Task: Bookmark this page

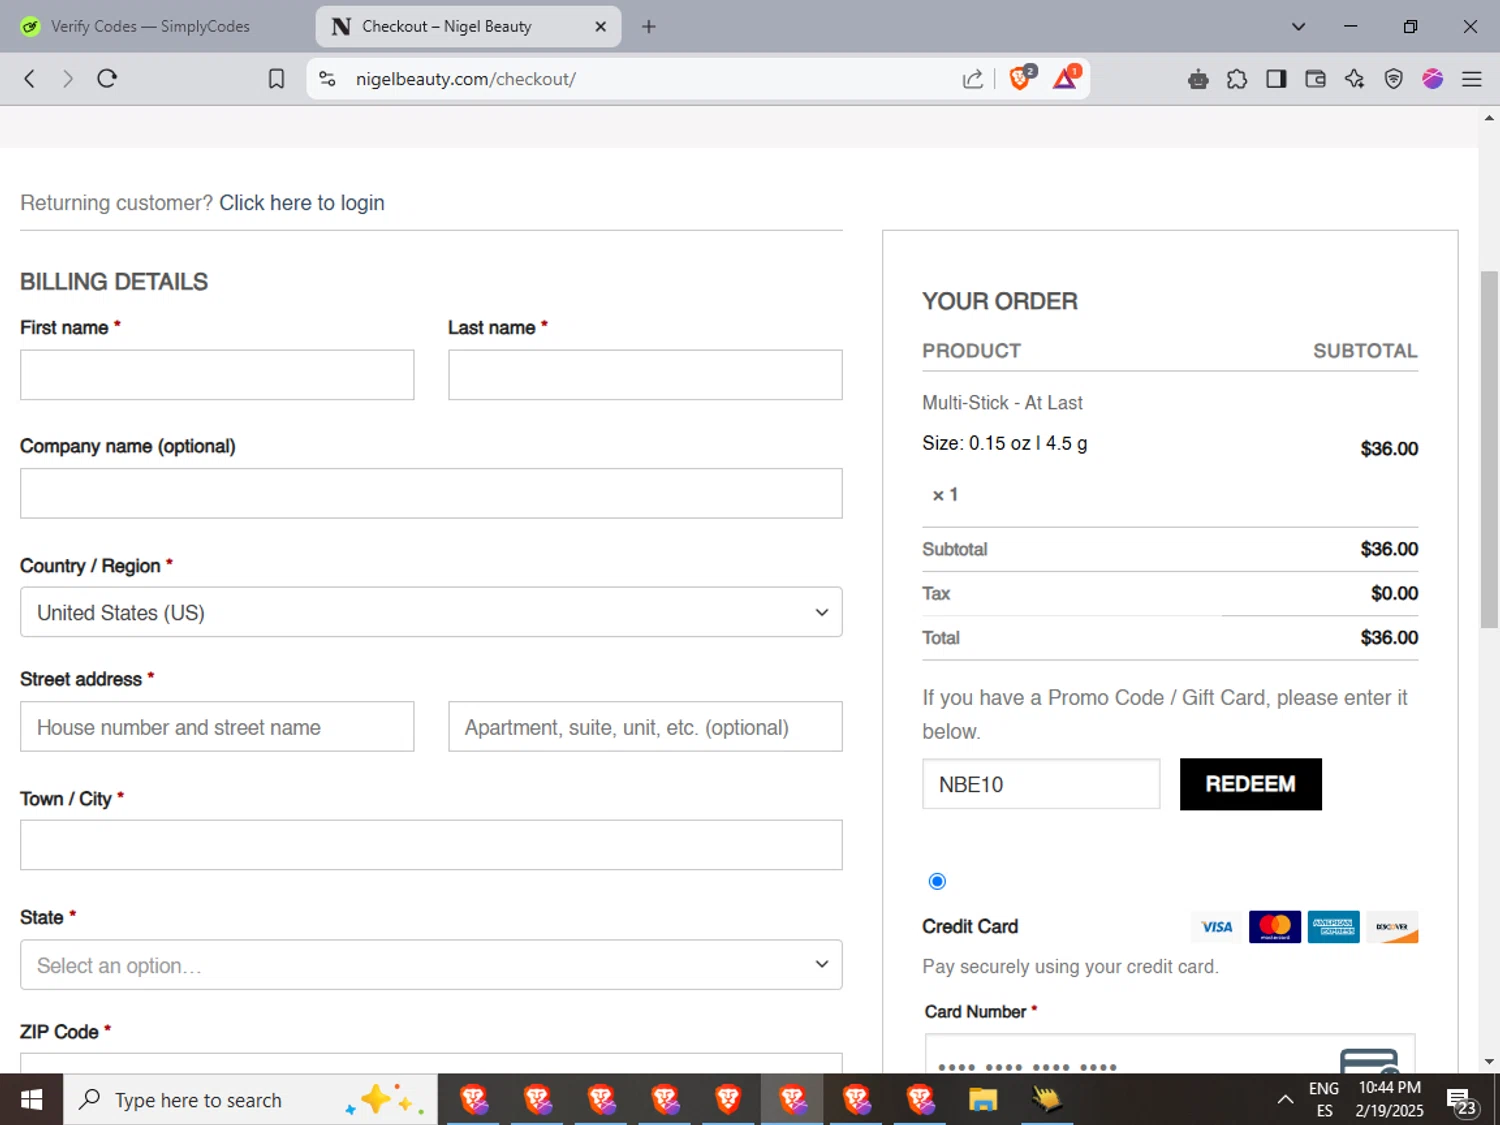Action: click(277, 79)
